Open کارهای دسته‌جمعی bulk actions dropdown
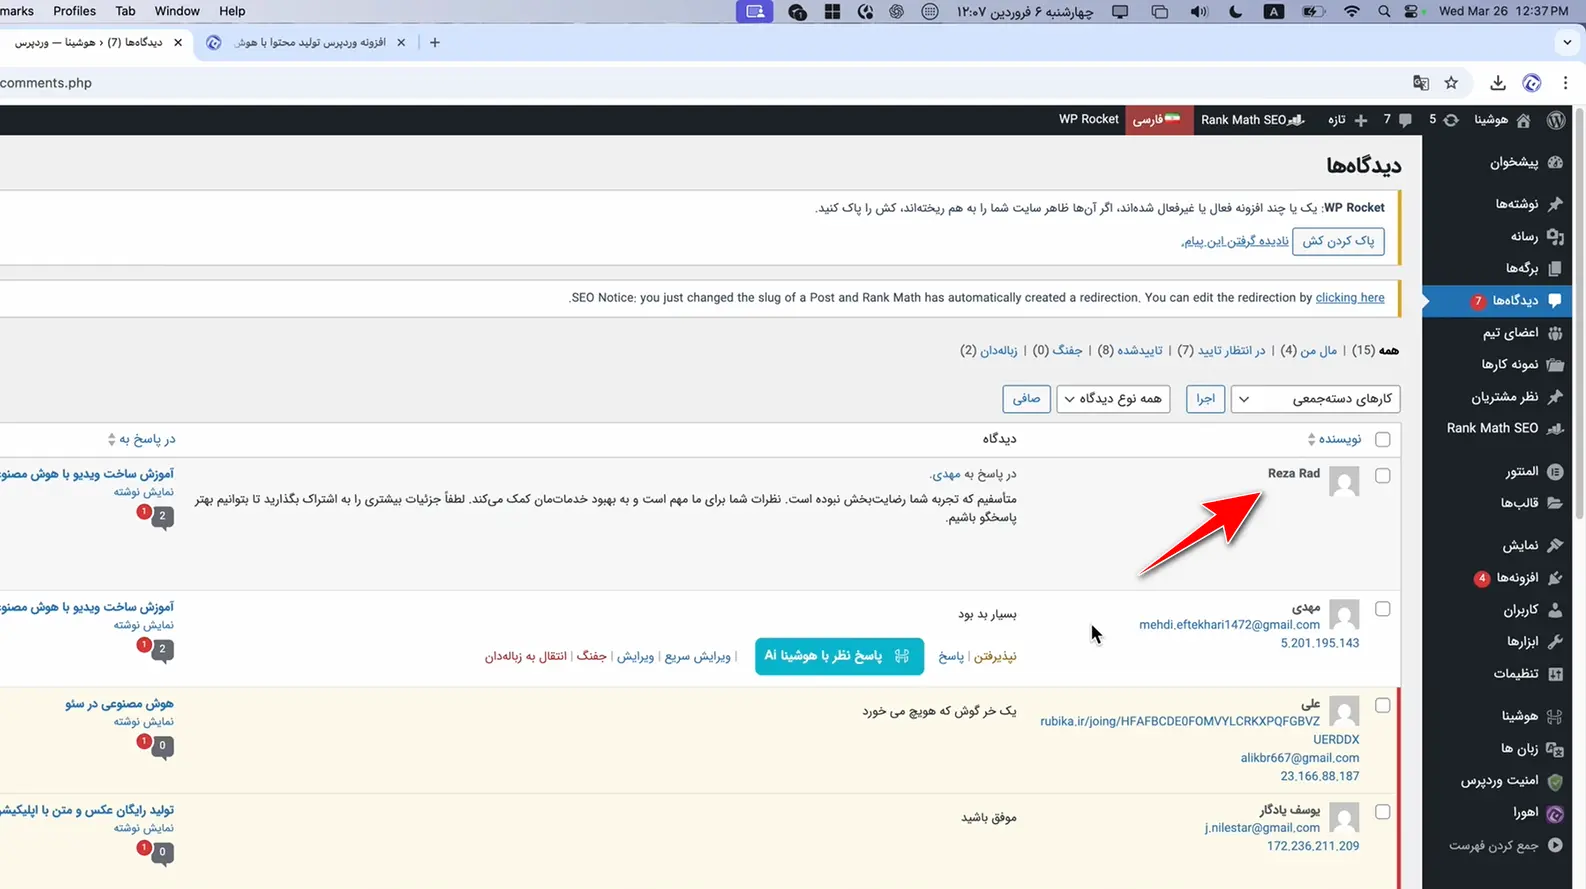The height and width of the screenshot is (889, 1586). (1315, 399)
